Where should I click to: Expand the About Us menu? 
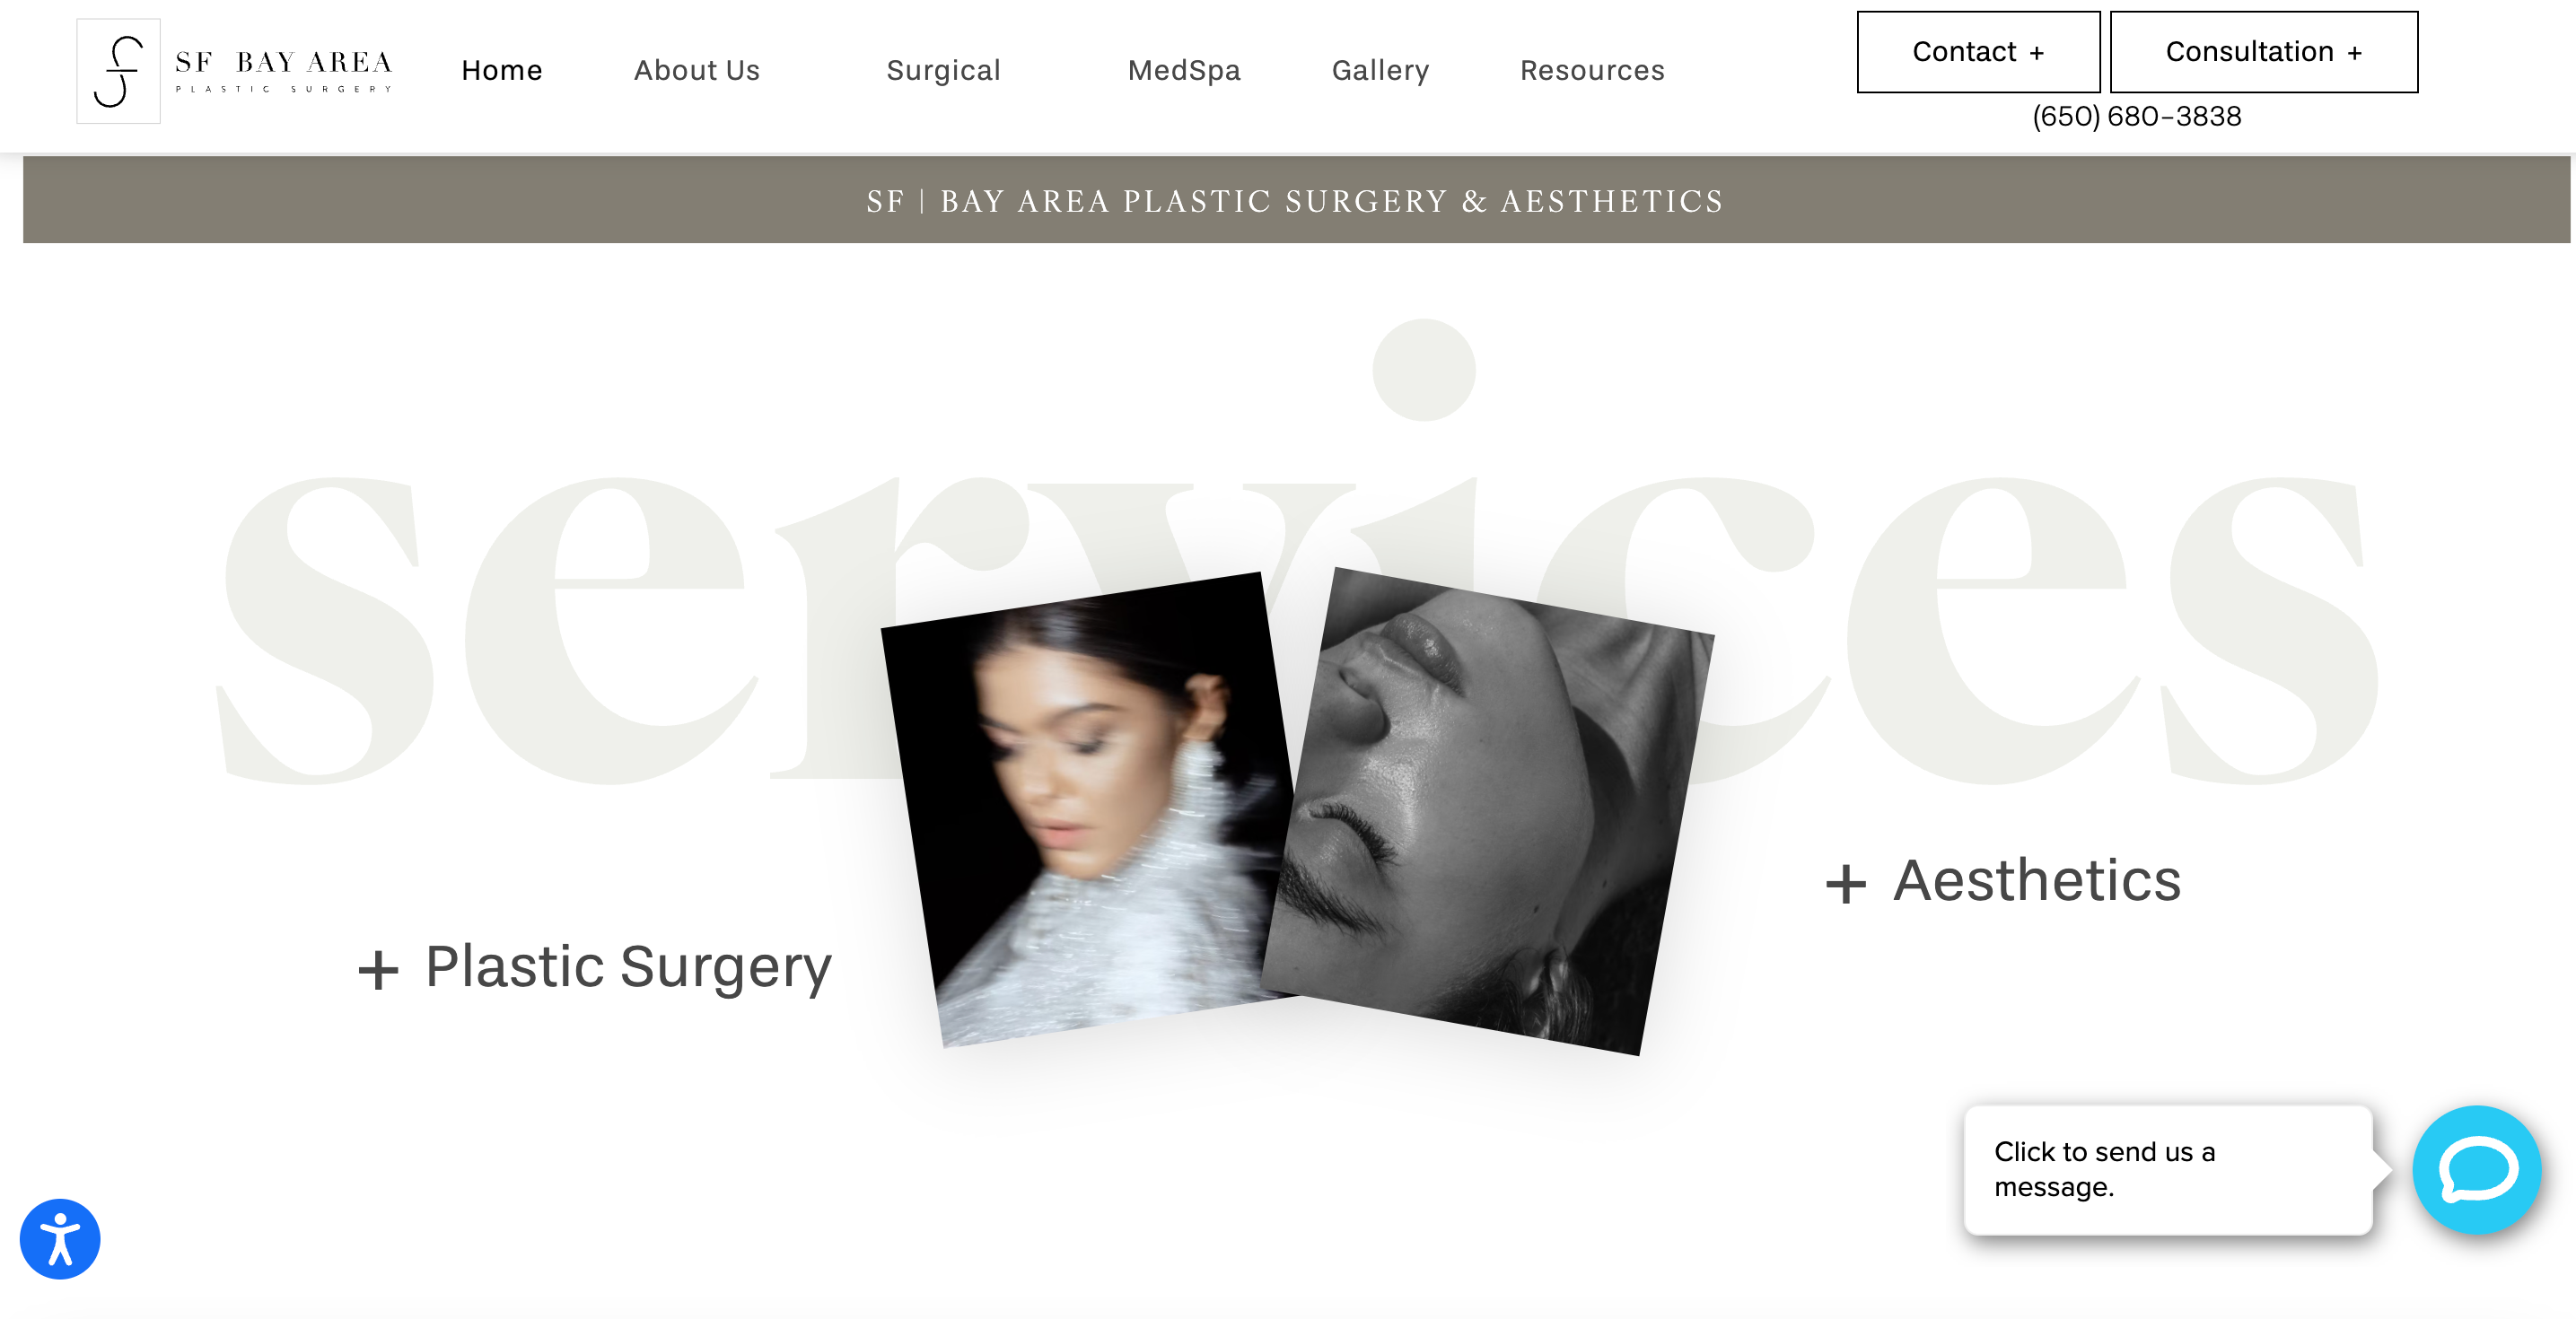coord(697,70)
